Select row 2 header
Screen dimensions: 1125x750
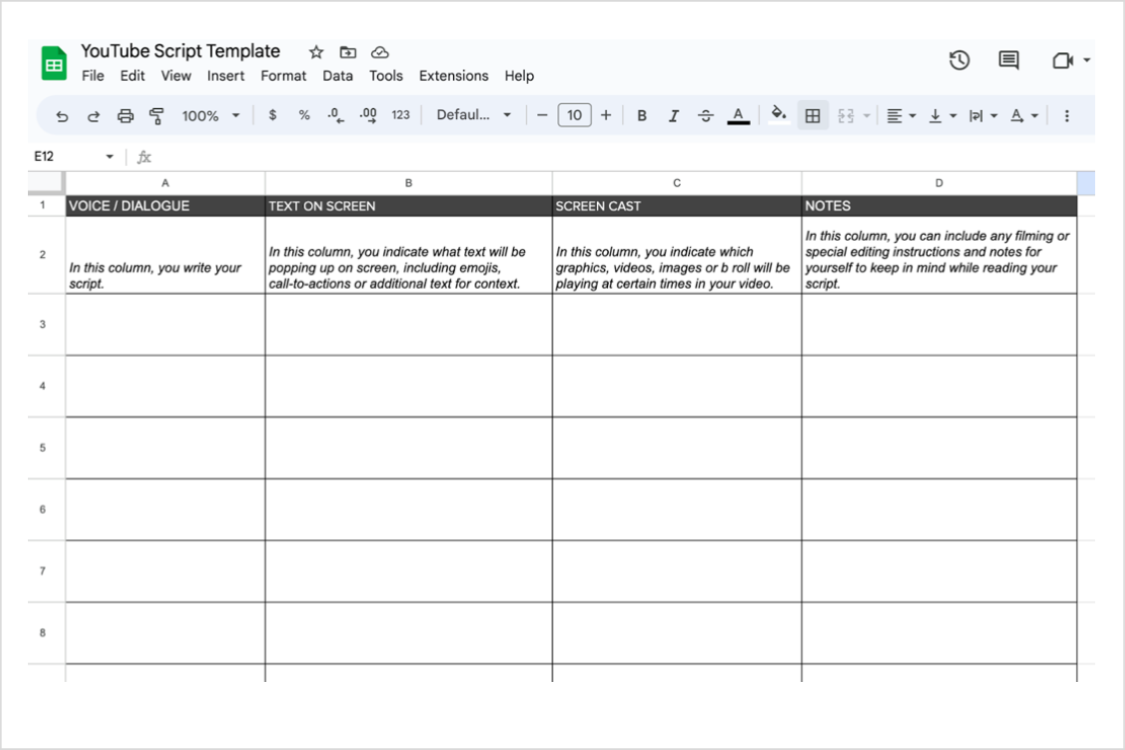pos(43,255)
